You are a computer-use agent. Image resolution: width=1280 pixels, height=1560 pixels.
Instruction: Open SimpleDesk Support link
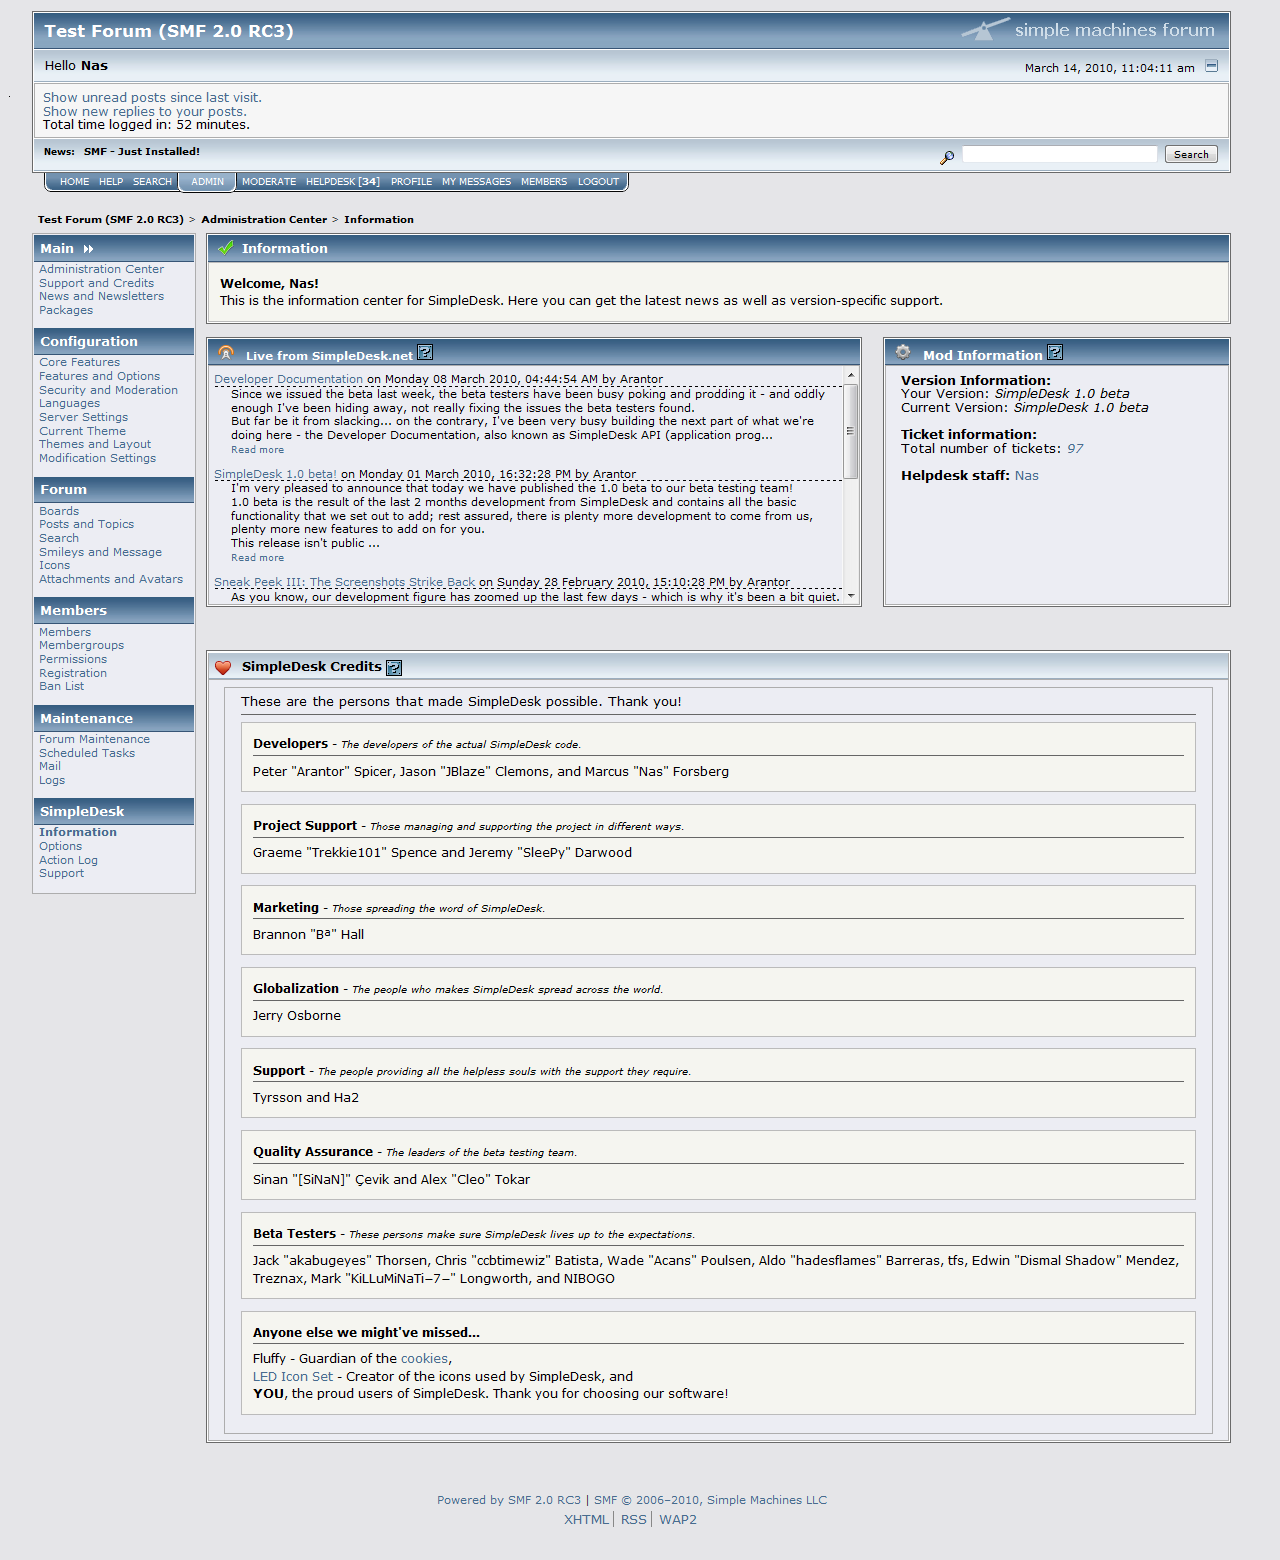click(x=61, y=873)
